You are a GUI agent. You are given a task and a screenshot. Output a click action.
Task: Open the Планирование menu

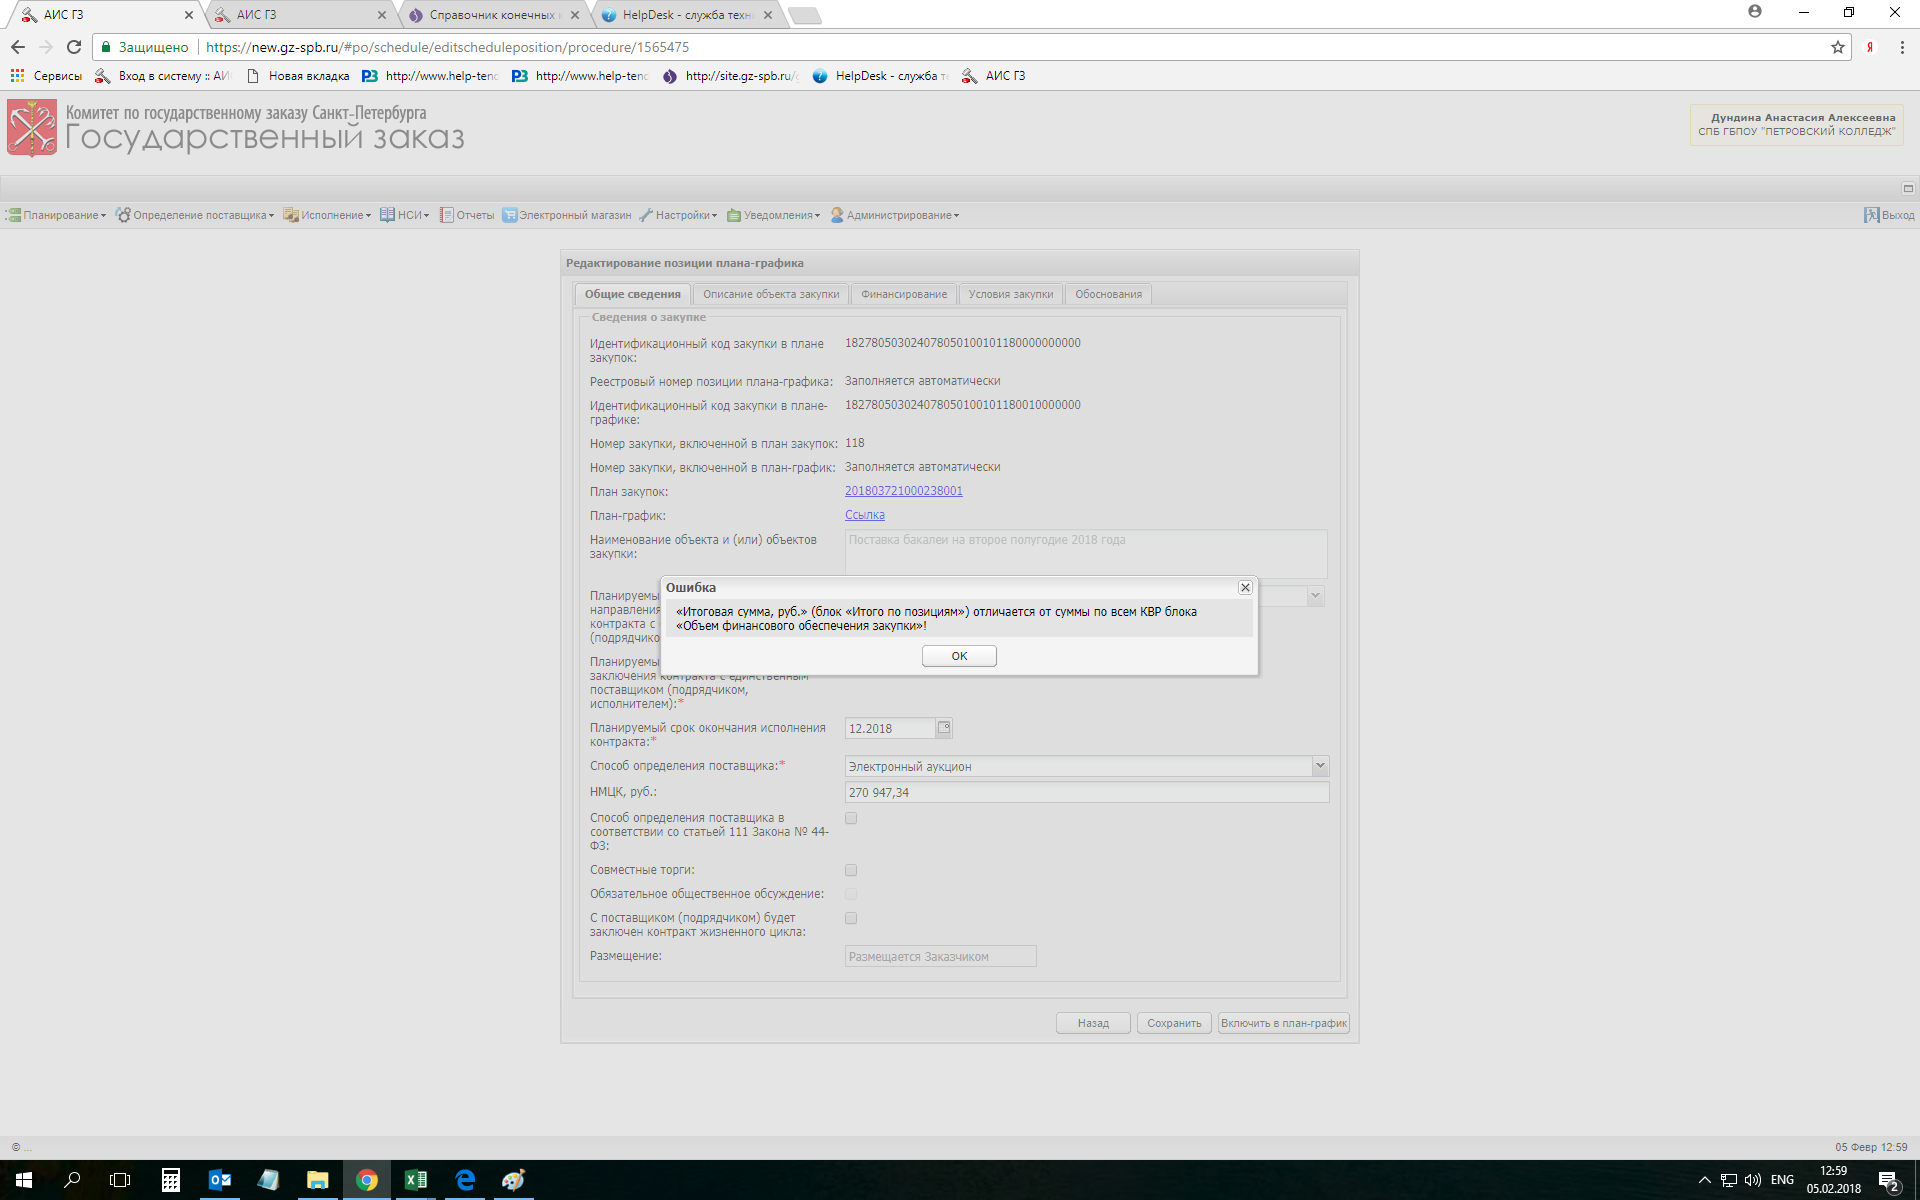(56, 215)
